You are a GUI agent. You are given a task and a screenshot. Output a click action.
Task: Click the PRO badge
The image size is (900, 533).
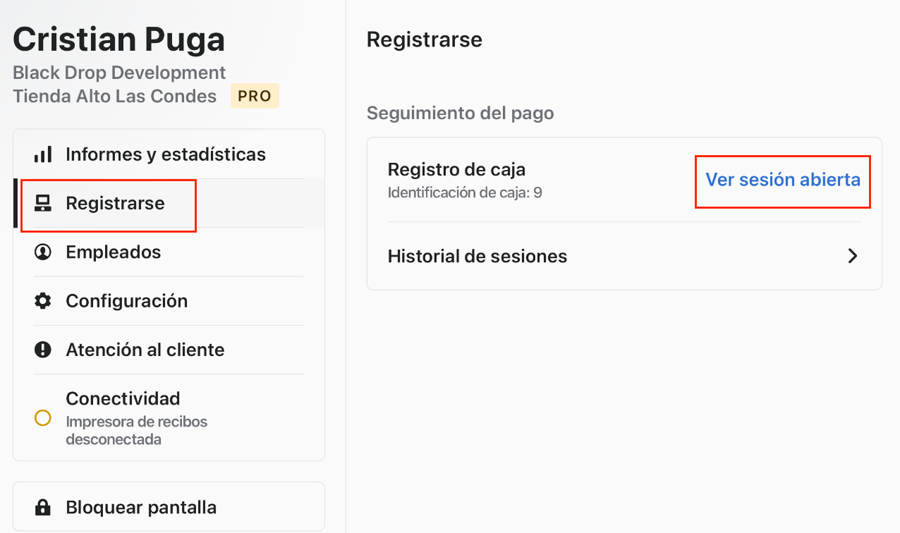pyautogui.click(x=254, y=97)
